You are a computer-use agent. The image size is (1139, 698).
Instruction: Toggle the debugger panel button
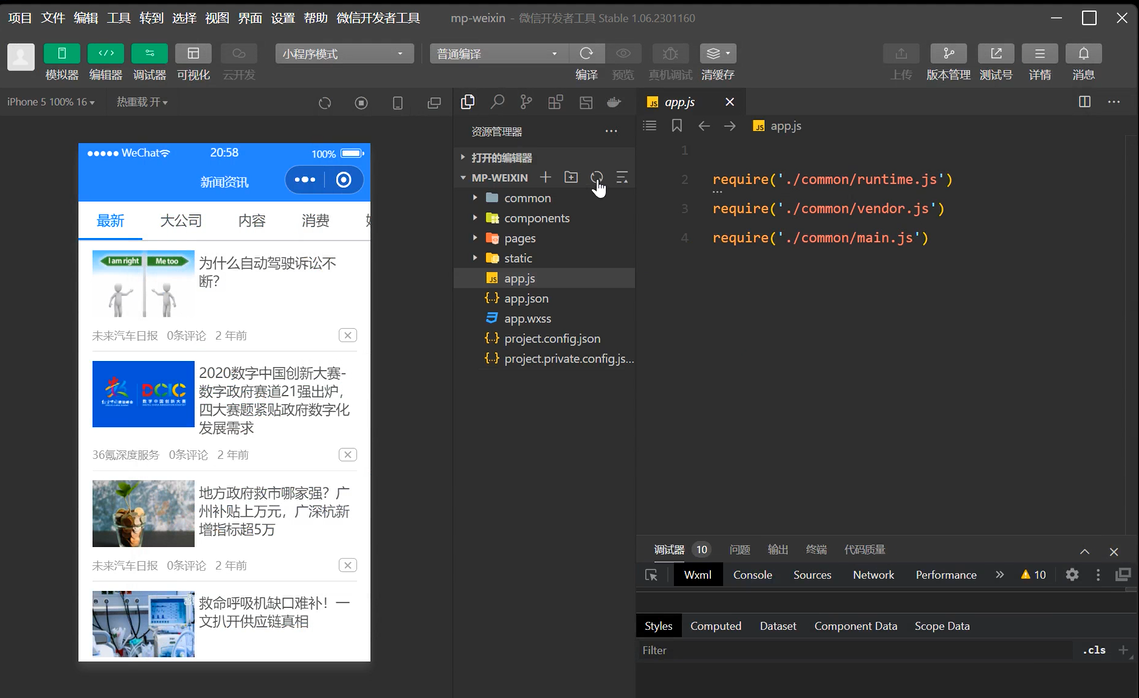tap(150, 53)
